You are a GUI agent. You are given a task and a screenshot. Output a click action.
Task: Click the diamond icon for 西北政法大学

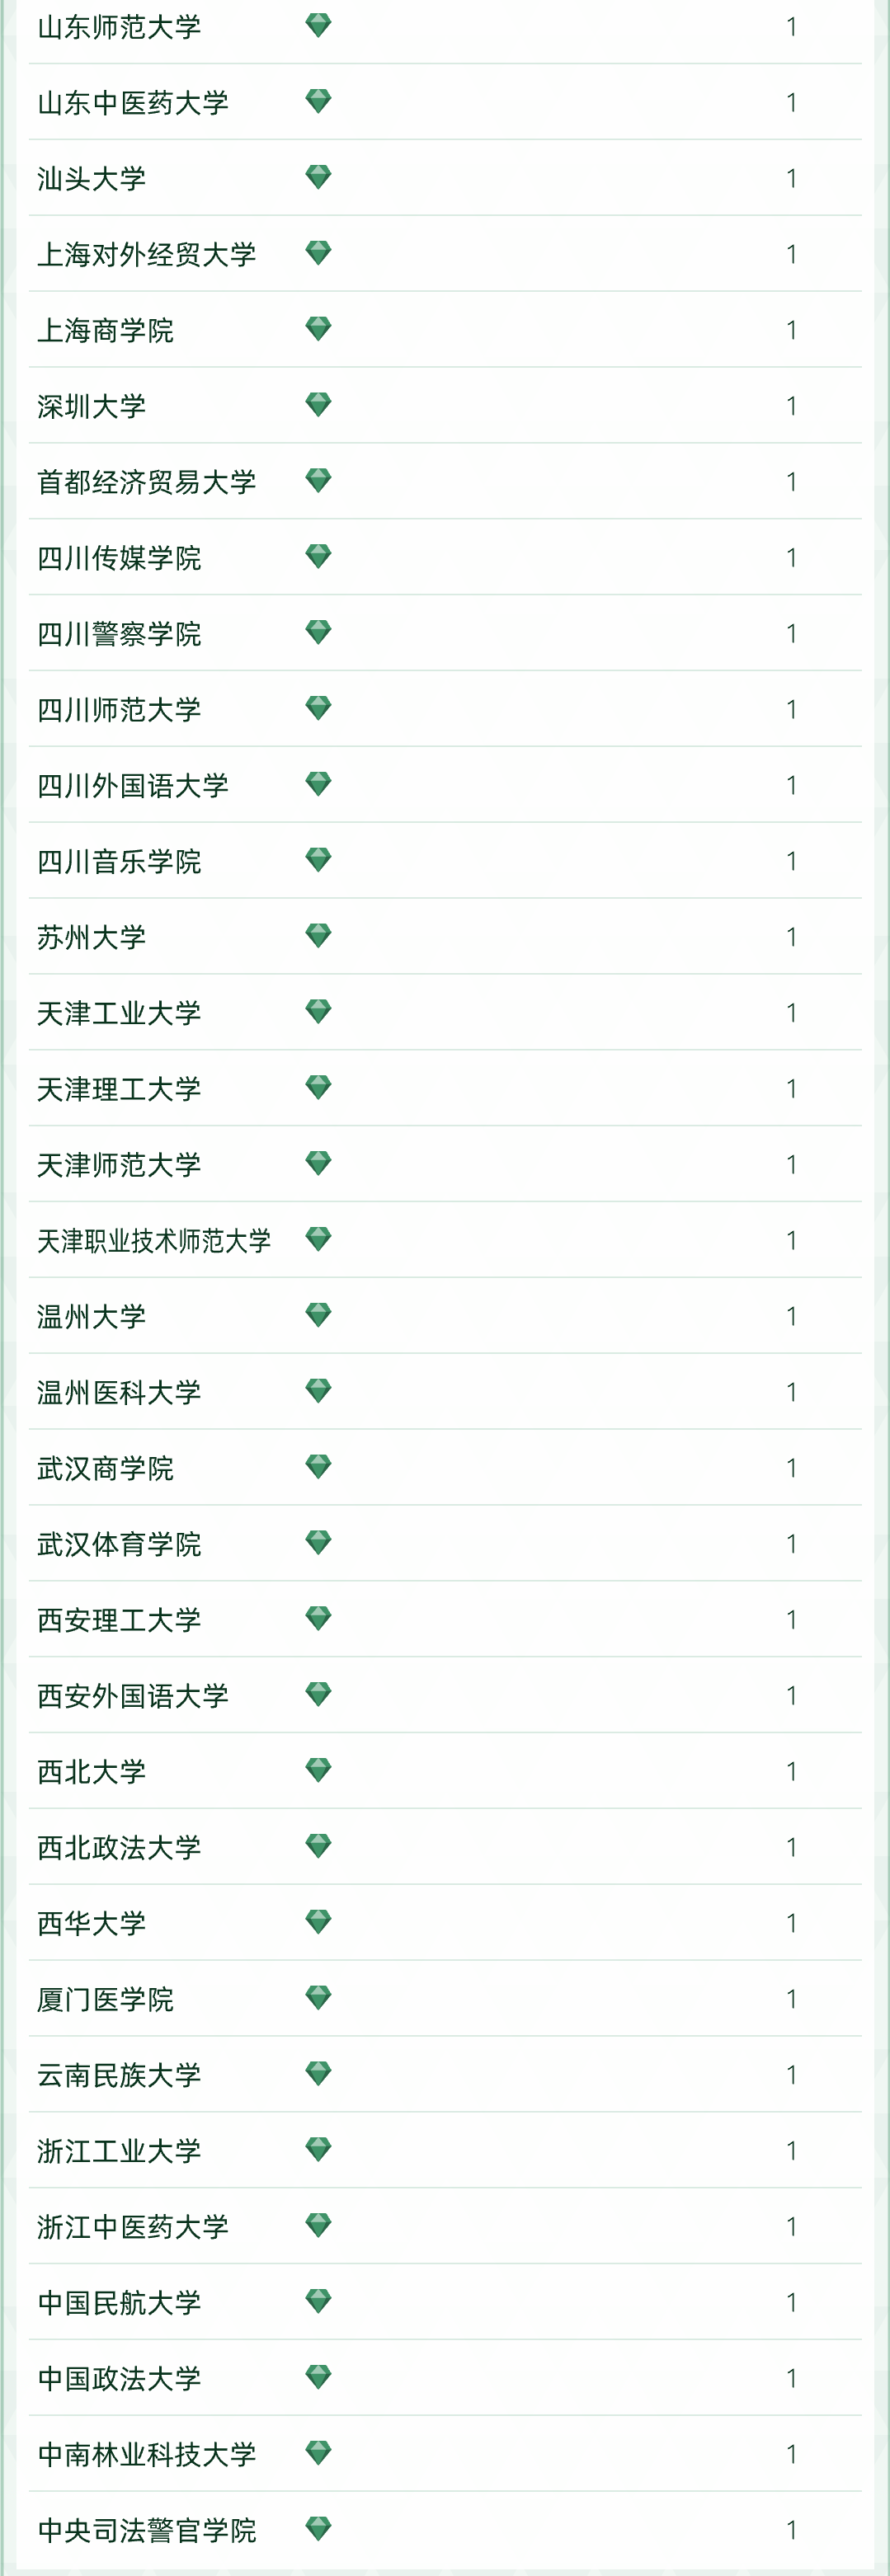coord(318,1847)
